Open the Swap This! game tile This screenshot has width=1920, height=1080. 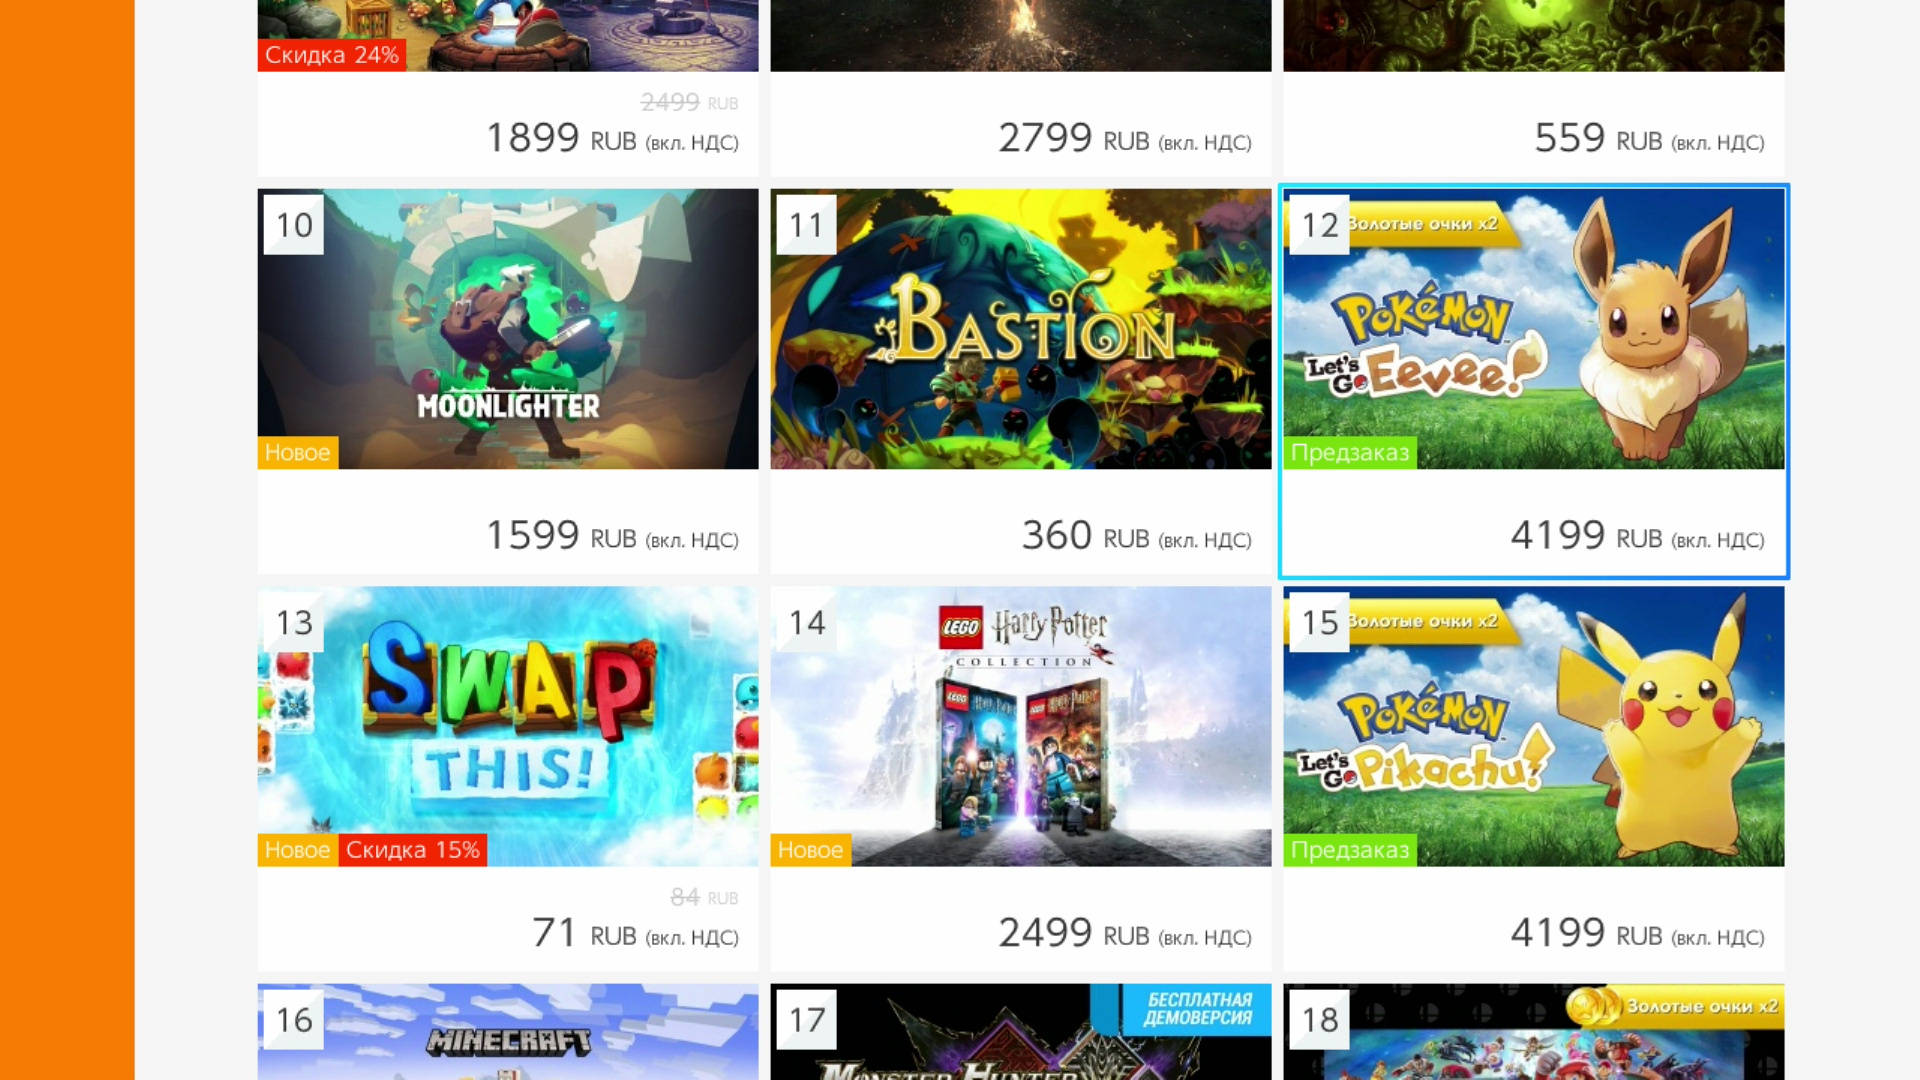point(508,778)
